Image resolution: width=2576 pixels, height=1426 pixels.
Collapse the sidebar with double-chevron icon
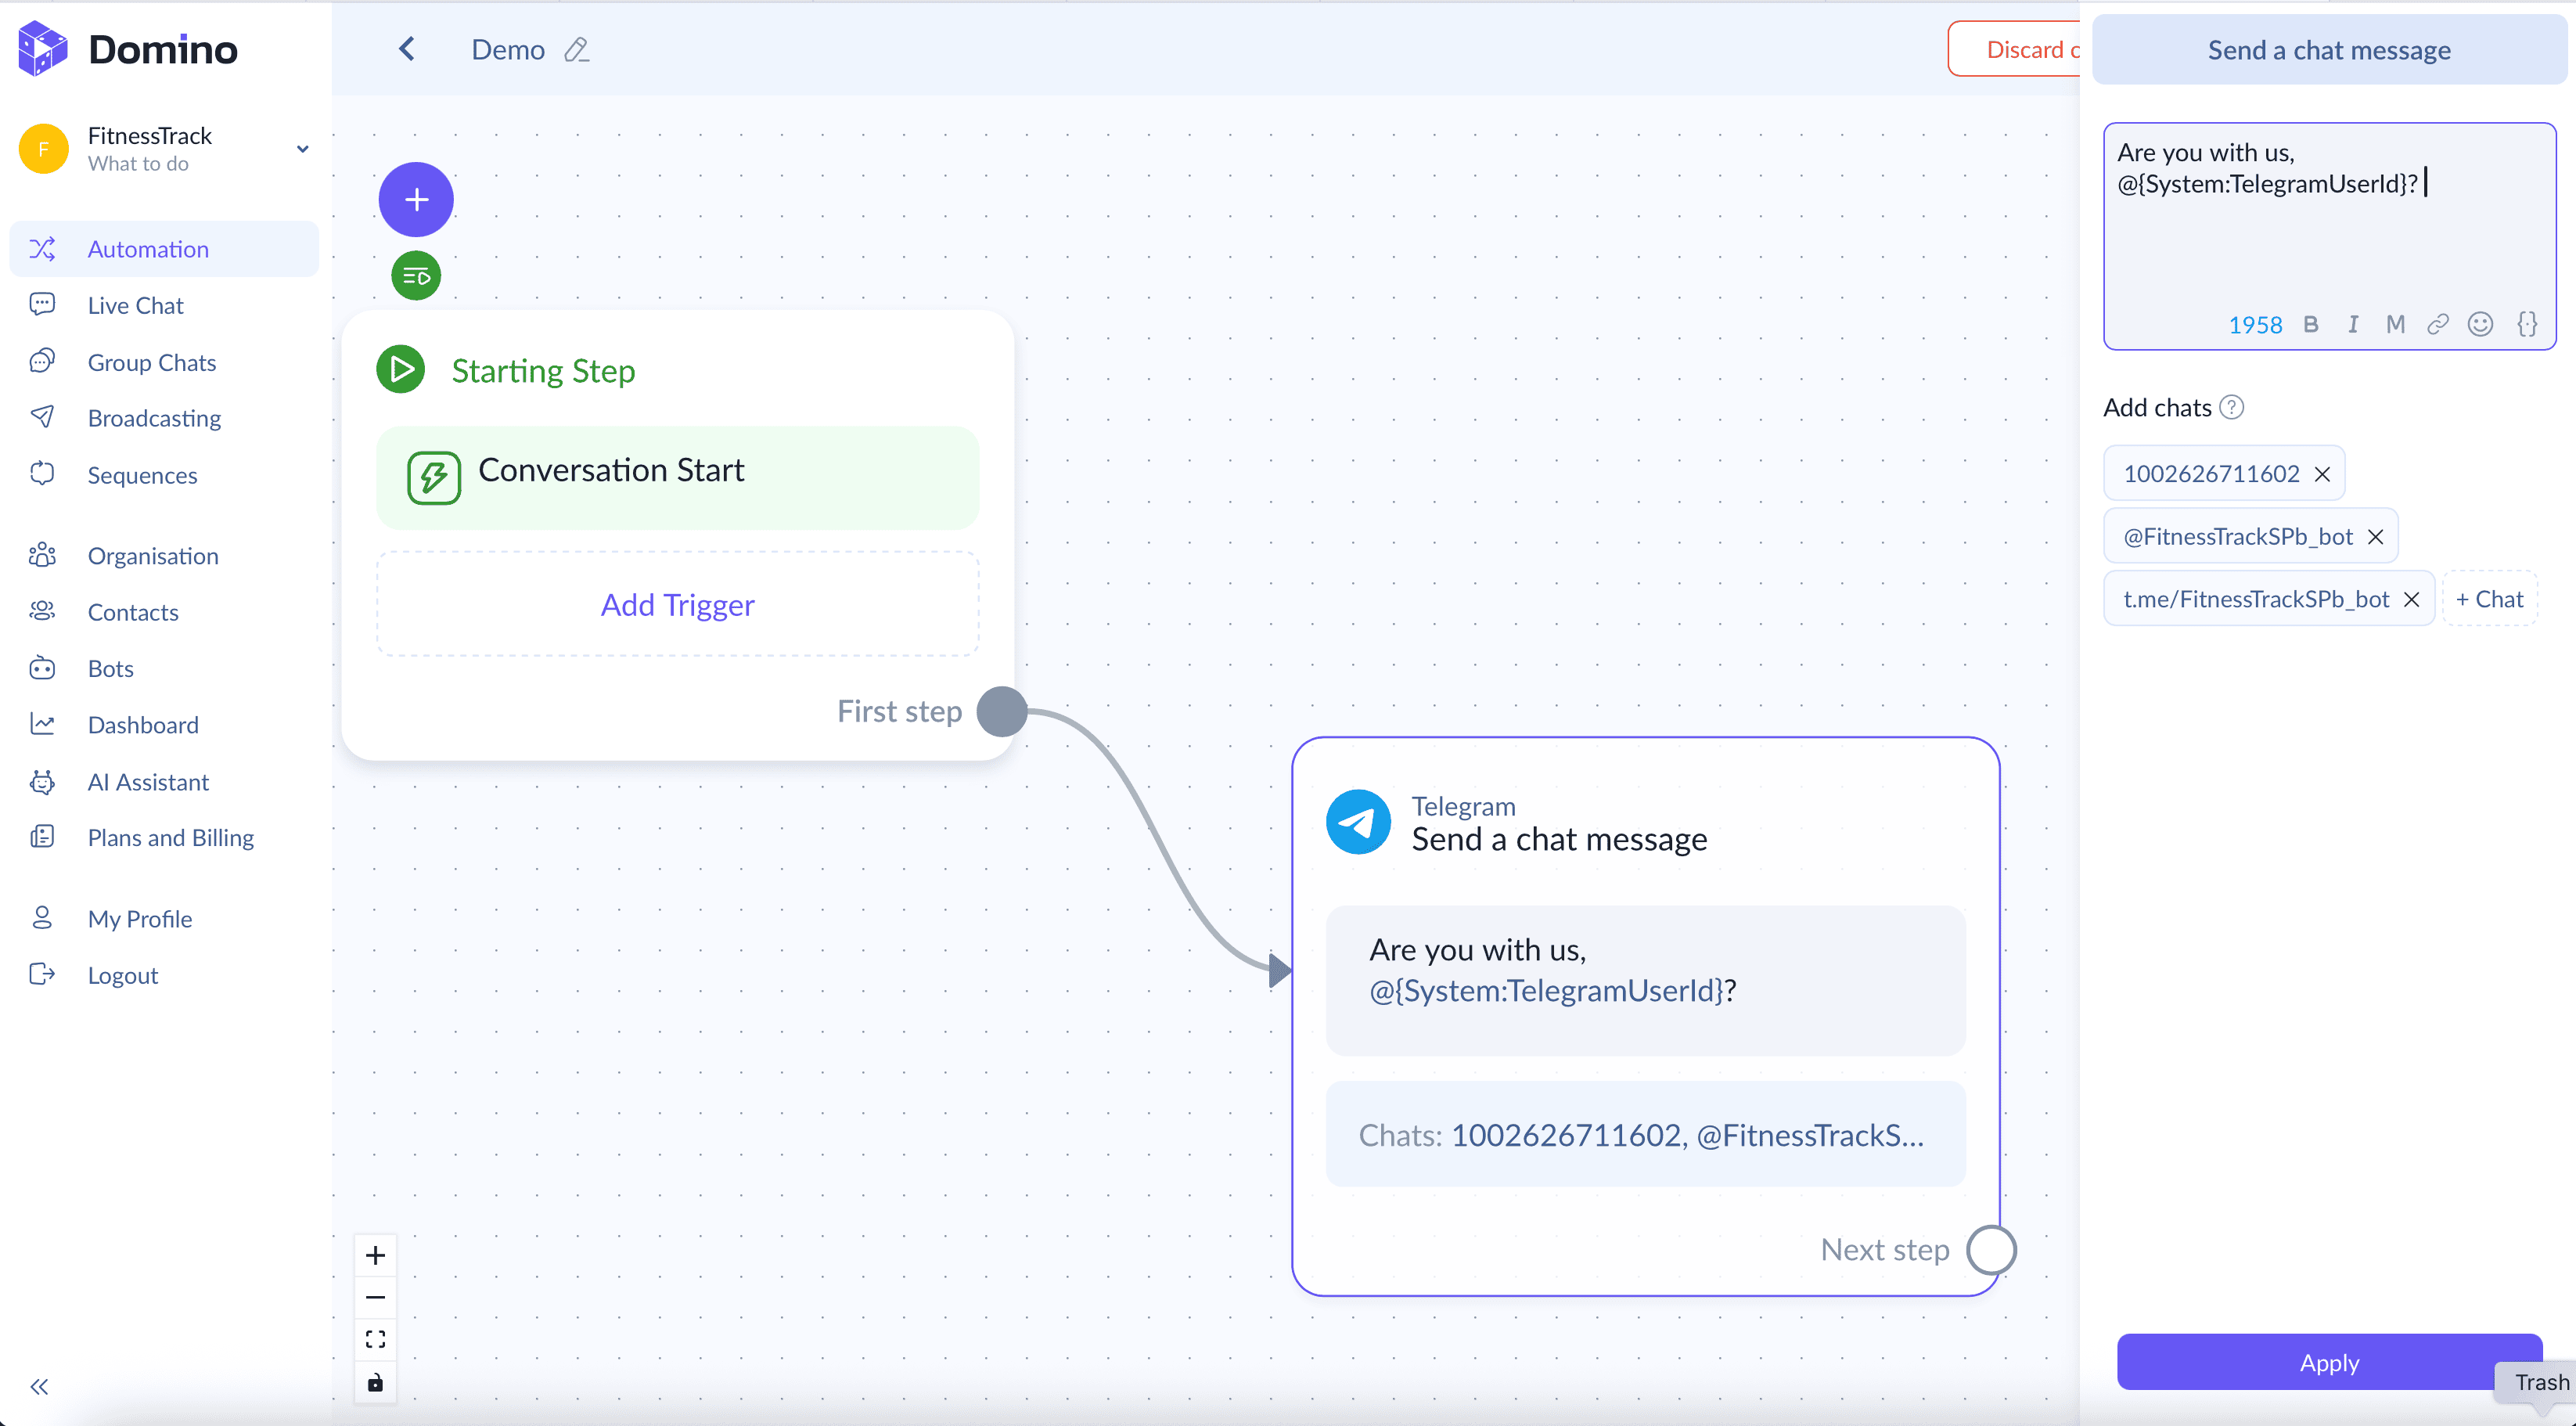(39, 1386)
